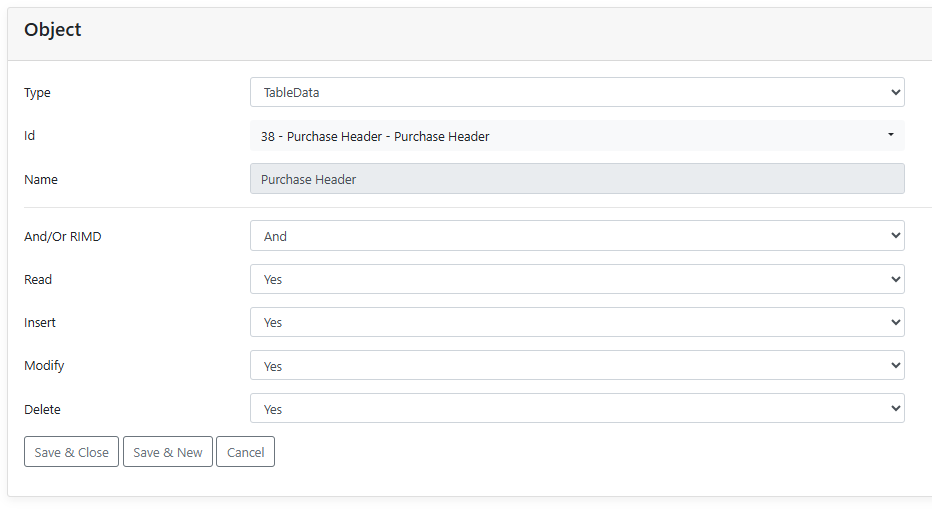Open the Id selector showing Purchase Header
The image size is (932, 512).
pos(577,136)
